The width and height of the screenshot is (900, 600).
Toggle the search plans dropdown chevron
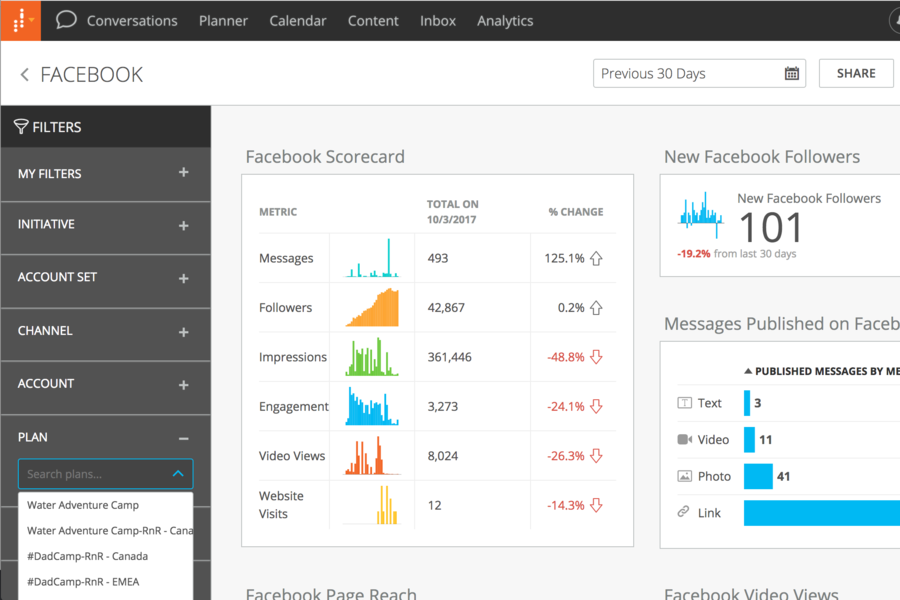point(178,474)
